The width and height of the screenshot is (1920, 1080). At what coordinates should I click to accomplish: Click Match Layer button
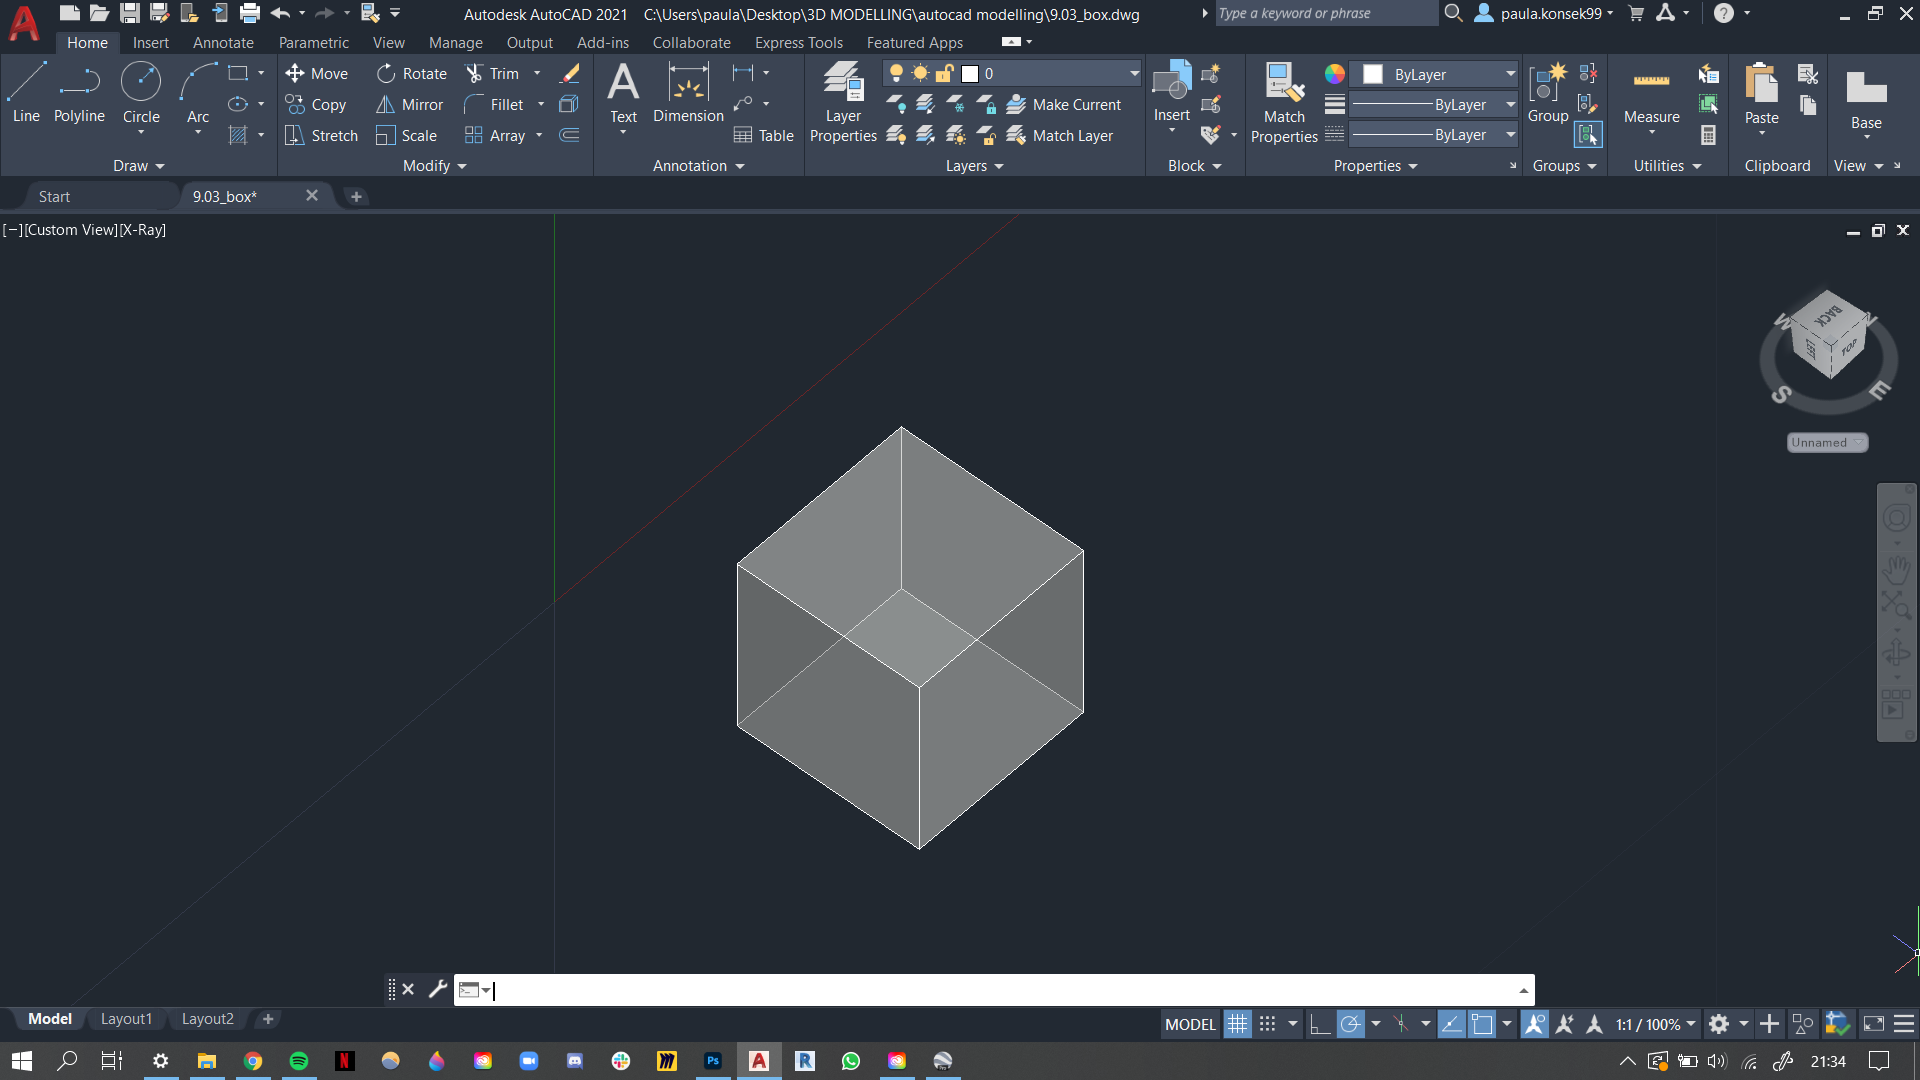pos(1060,135)
